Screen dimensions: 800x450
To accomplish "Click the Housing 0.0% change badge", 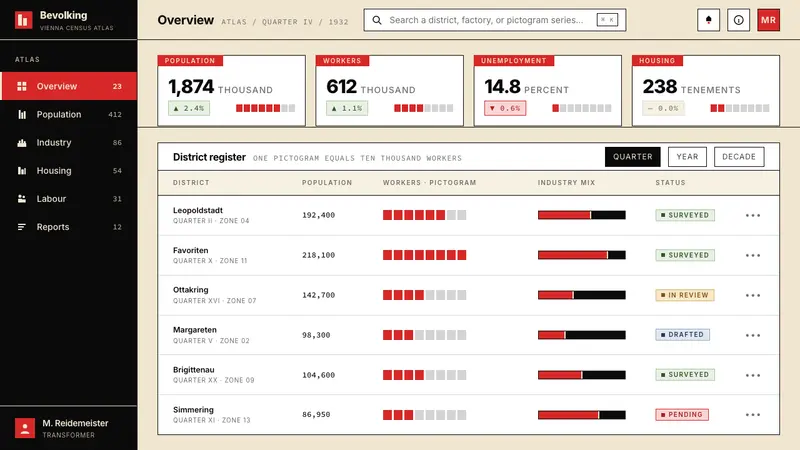I will pos(663,108).
